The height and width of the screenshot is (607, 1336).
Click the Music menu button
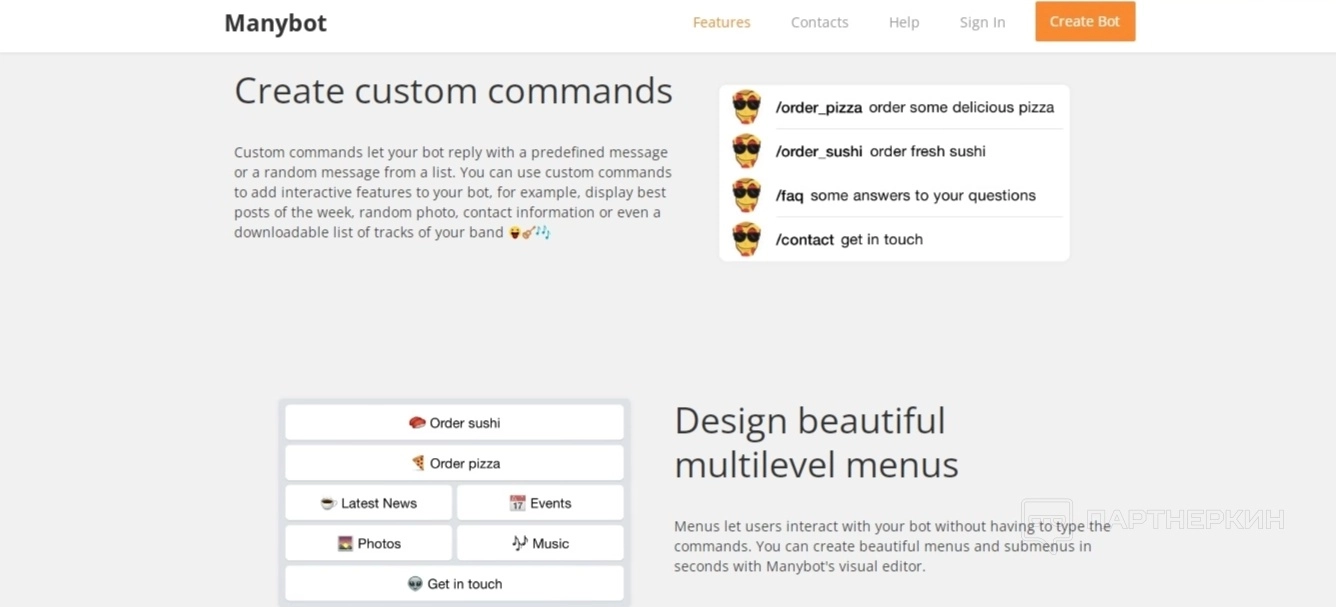540,543
